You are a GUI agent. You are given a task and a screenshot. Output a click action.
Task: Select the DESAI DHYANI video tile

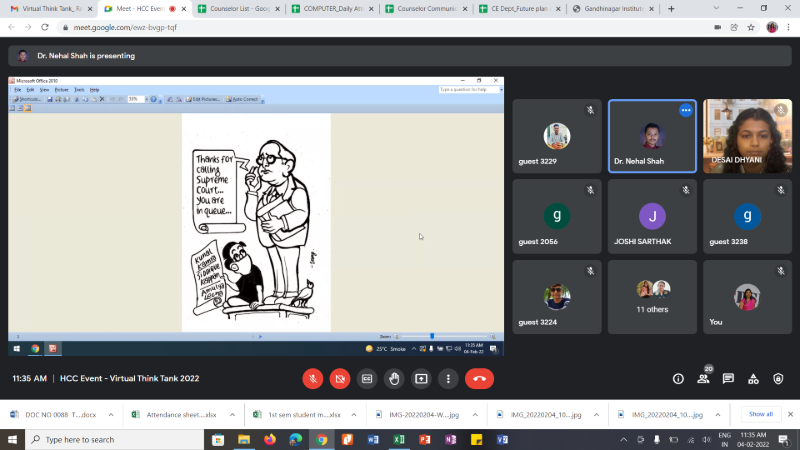tap(747, 136)
